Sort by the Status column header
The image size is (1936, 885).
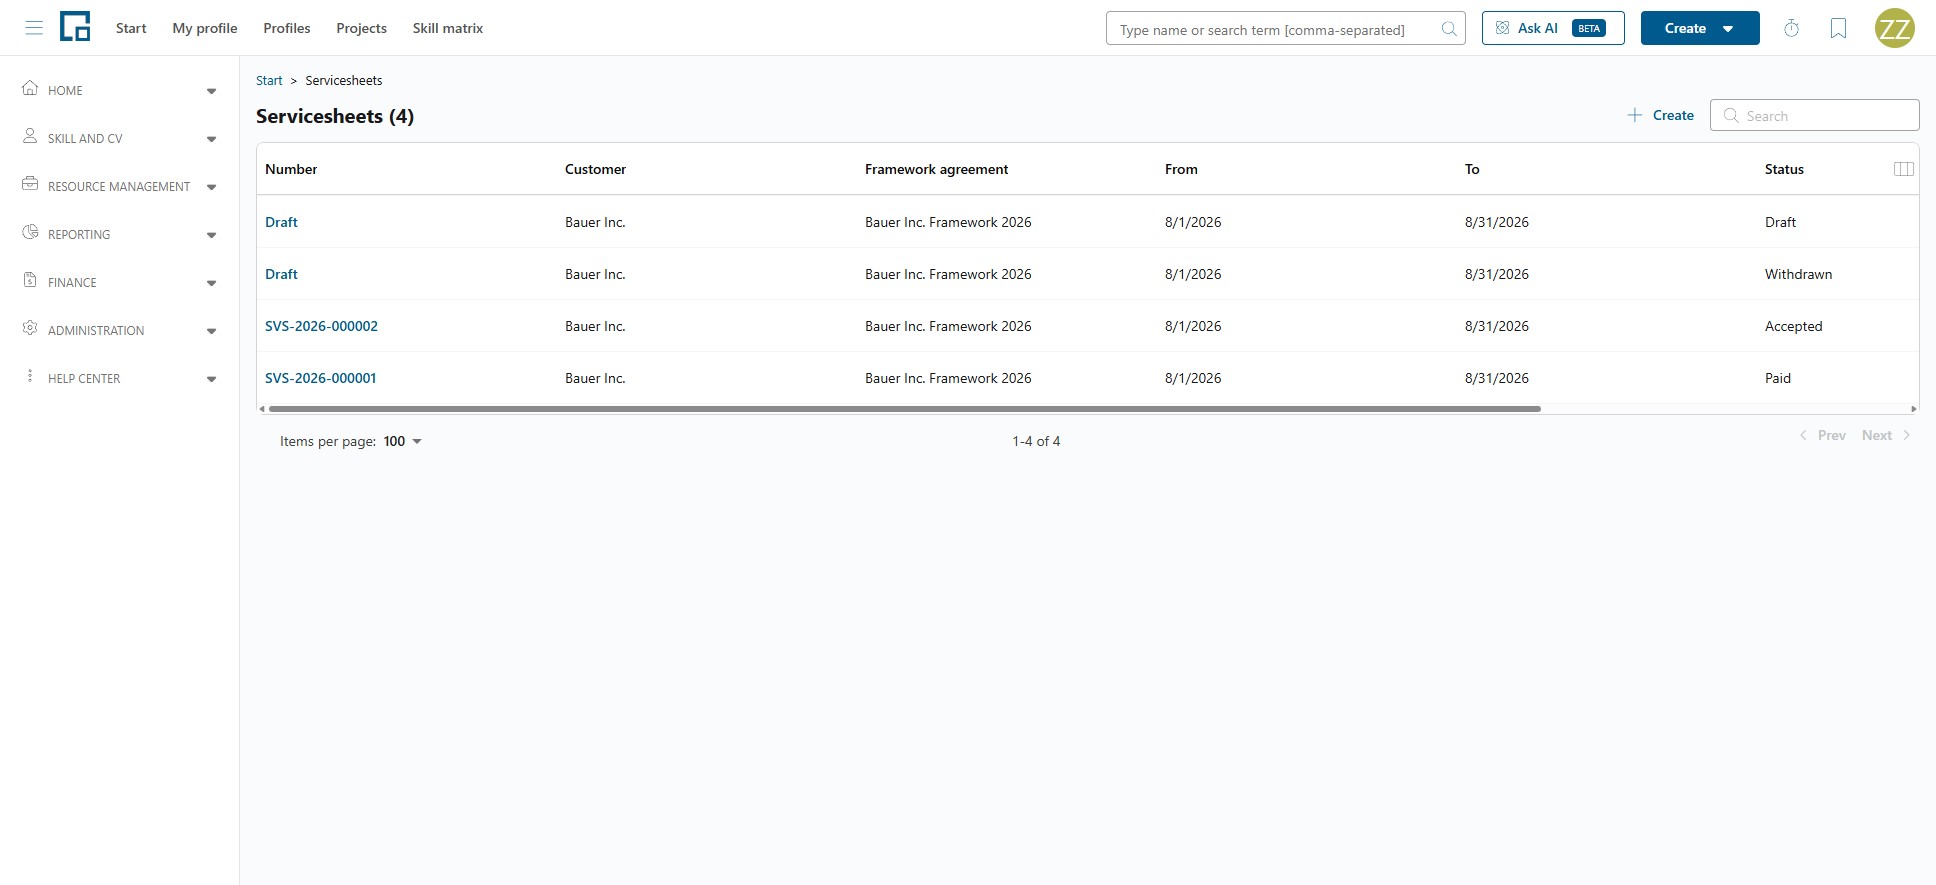point(1784,169)
